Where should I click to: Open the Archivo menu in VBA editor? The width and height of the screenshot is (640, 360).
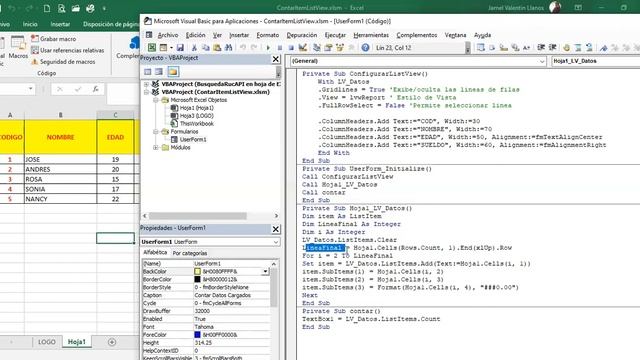(x=168, y=35)
